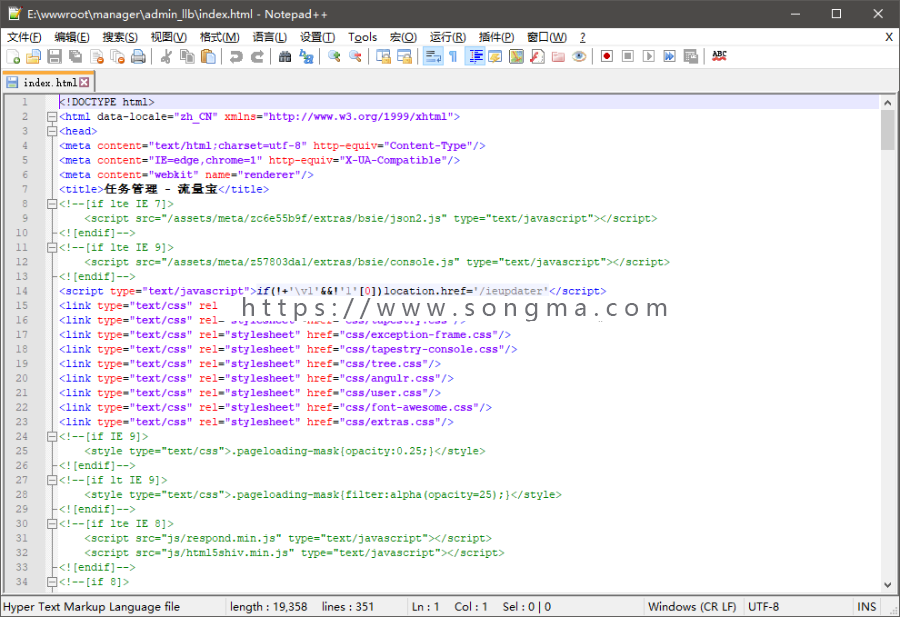The height and width of the screenshot is (617, 900).
Task: Close the current document with Close icon
Action: coord(96,56)
